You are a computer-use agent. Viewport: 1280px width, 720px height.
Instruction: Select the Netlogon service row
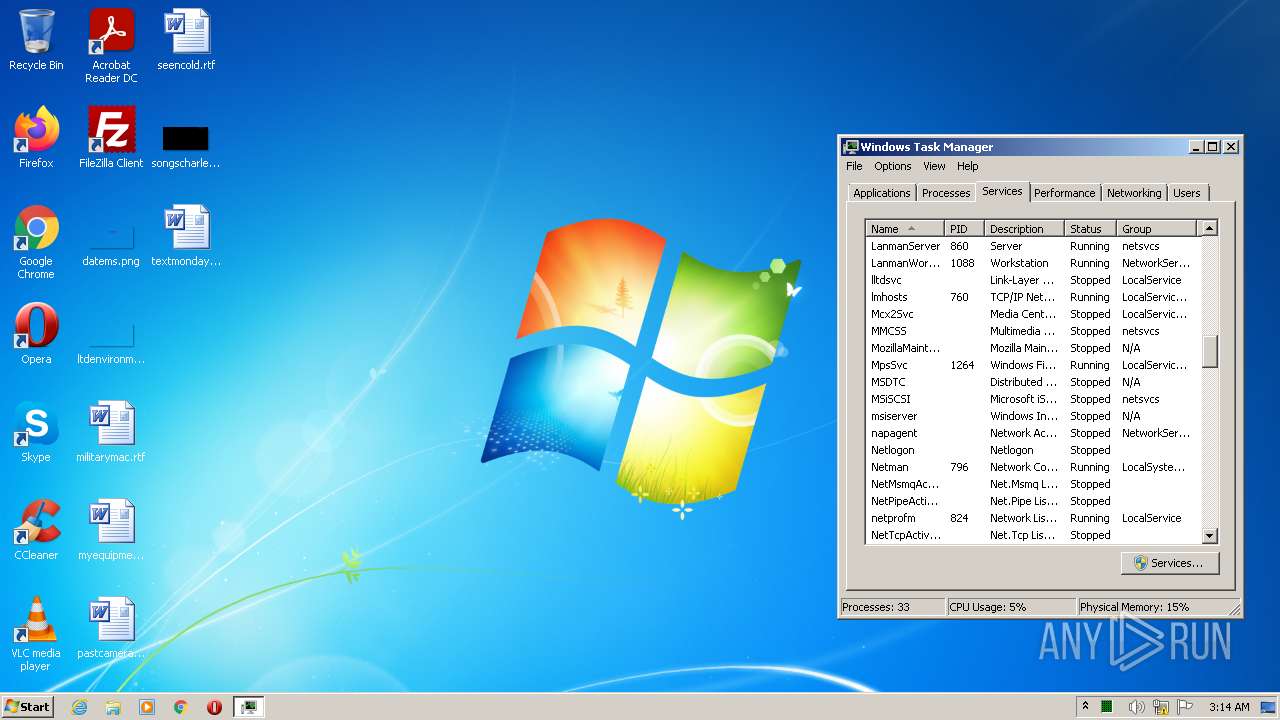1032,450
